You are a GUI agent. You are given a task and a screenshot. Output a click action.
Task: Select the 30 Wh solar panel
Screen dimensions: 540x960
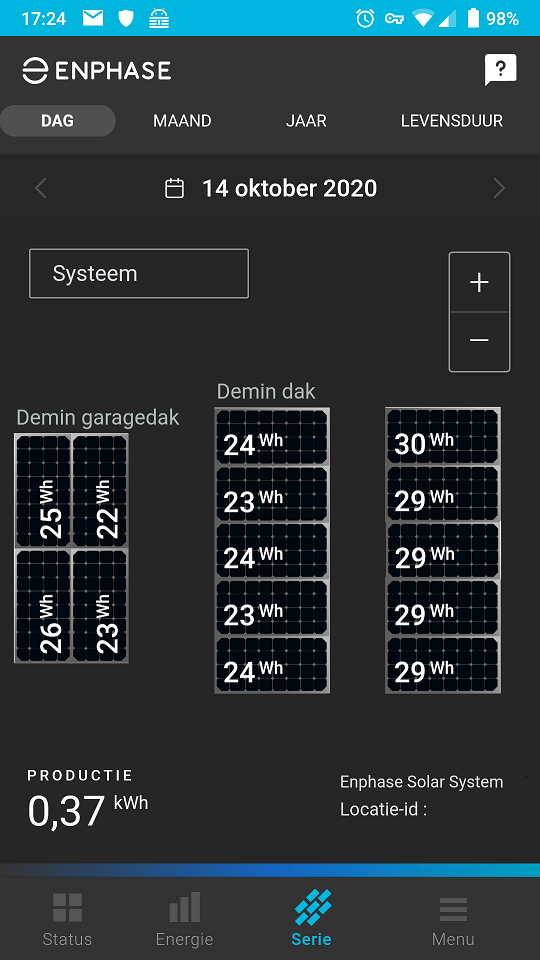point(443,437)
